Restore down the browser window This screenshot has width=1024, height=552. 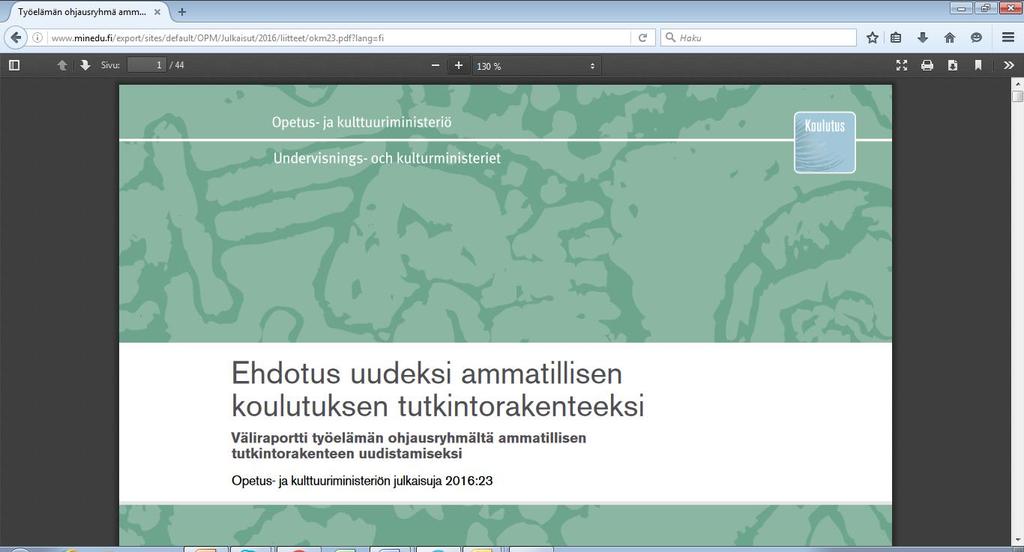click(x=985, y=8)
